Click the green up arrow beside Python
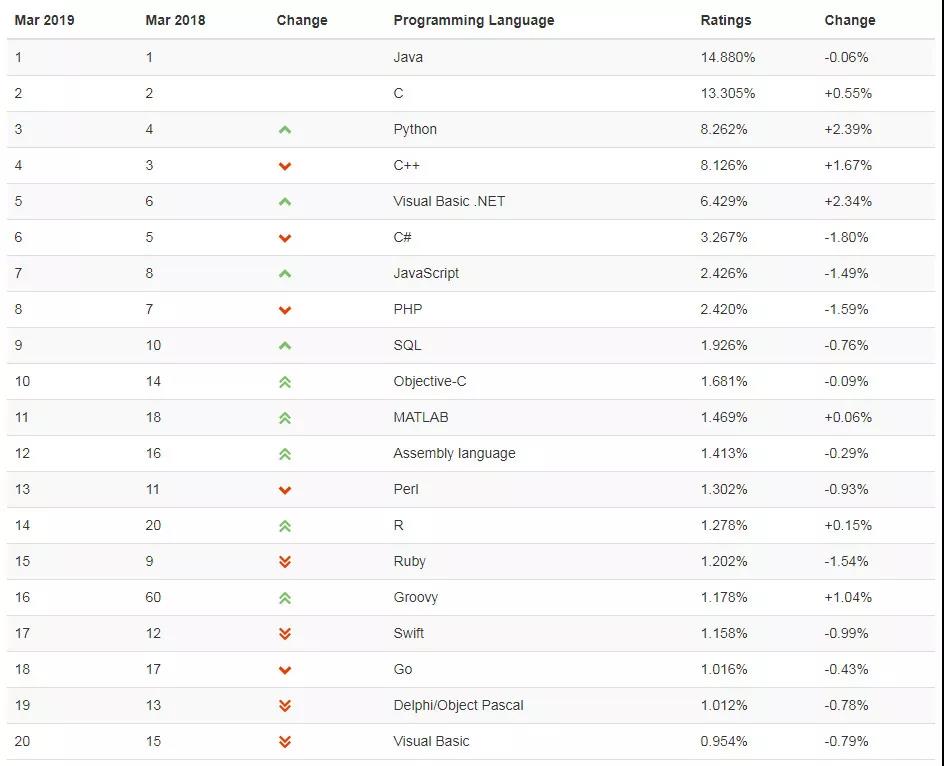The width and height of the screenshot is (944, 766). point(285,129)
